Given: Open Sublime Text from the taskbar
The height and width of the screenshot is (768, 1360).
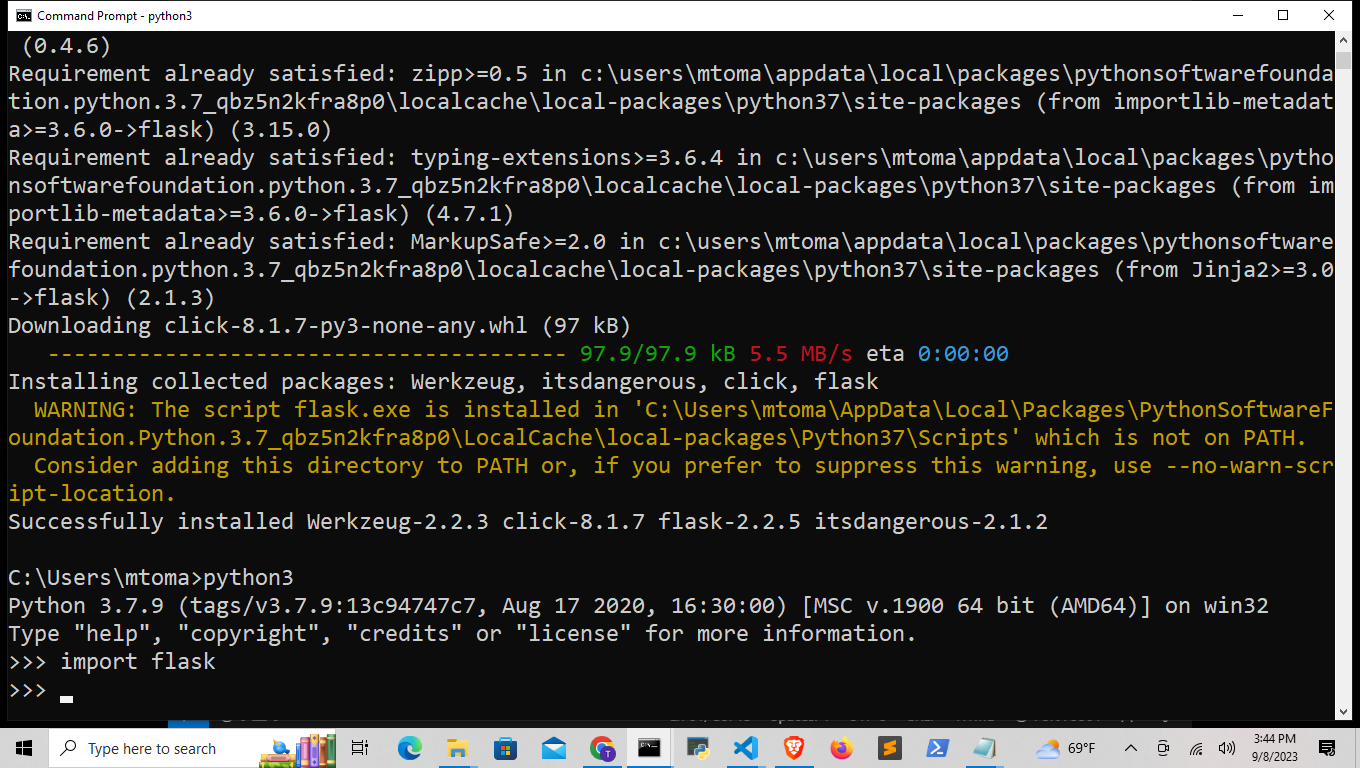Looking at the screenshot, I should tap(889, 748).
